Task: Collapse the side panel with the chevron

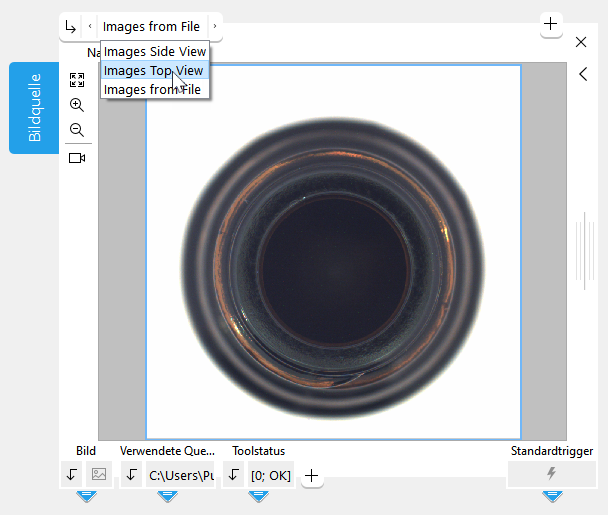Action: 582,73
